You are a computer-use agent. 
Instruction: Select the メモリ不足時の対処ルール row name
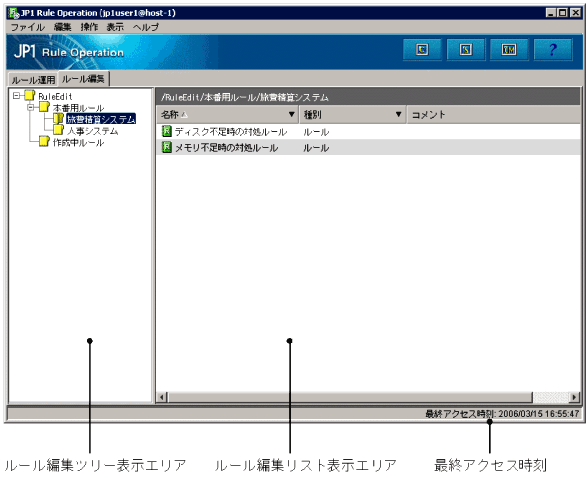[226, 147]
